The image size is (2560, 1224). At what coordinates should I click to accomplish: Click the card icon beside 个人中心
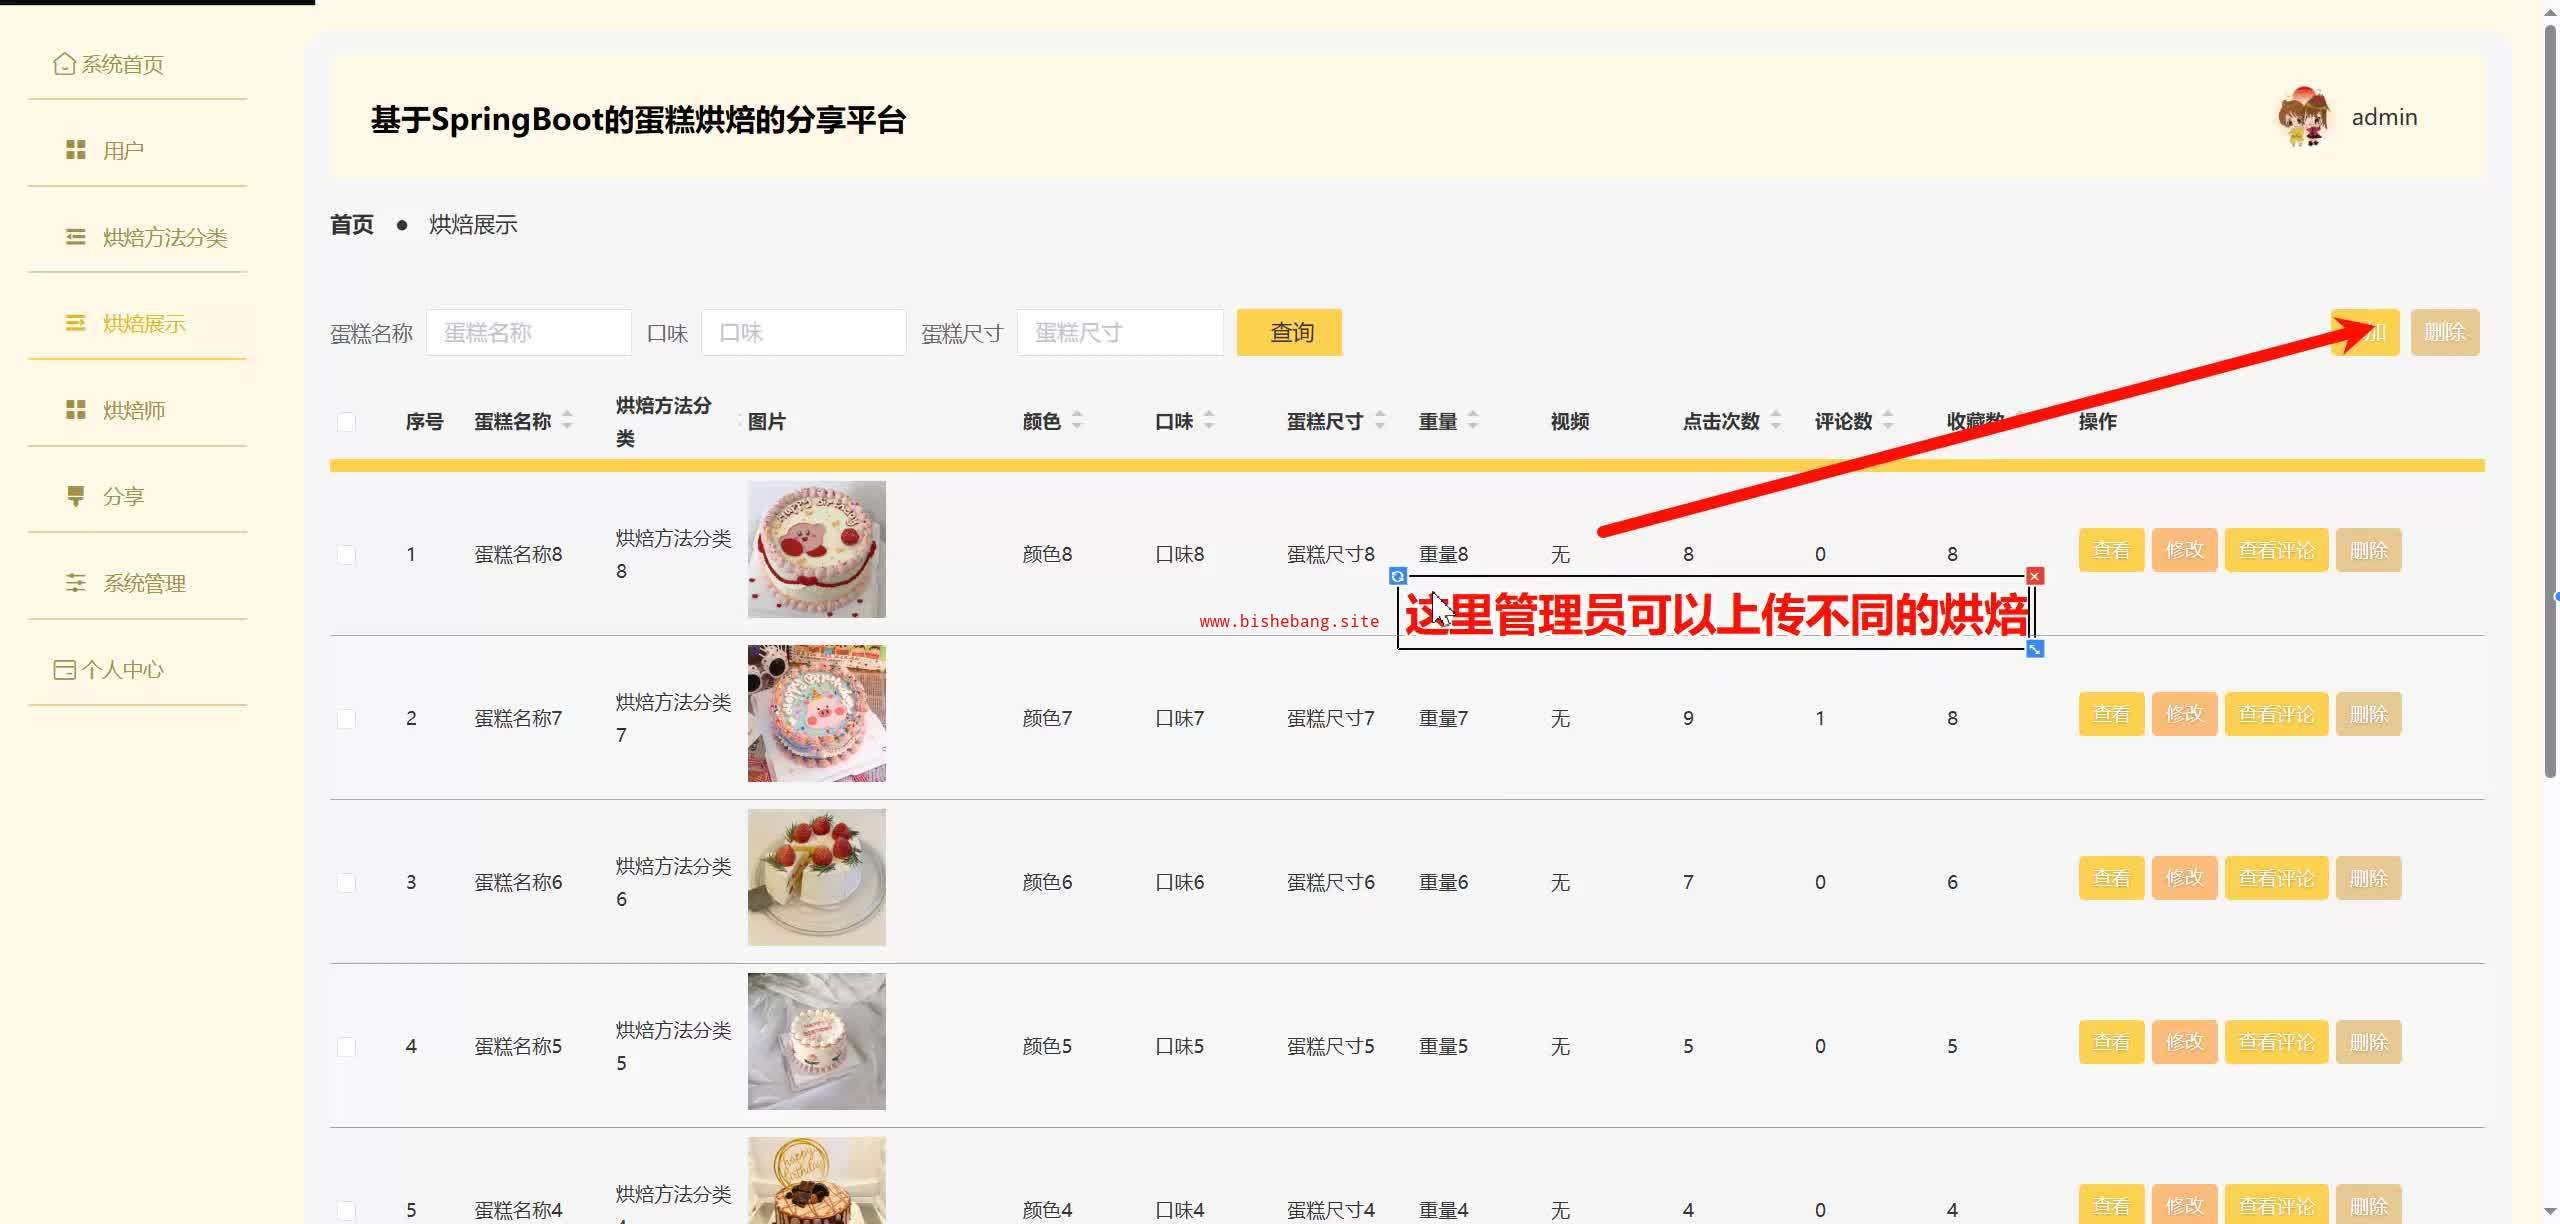click(x=64, y=669)
